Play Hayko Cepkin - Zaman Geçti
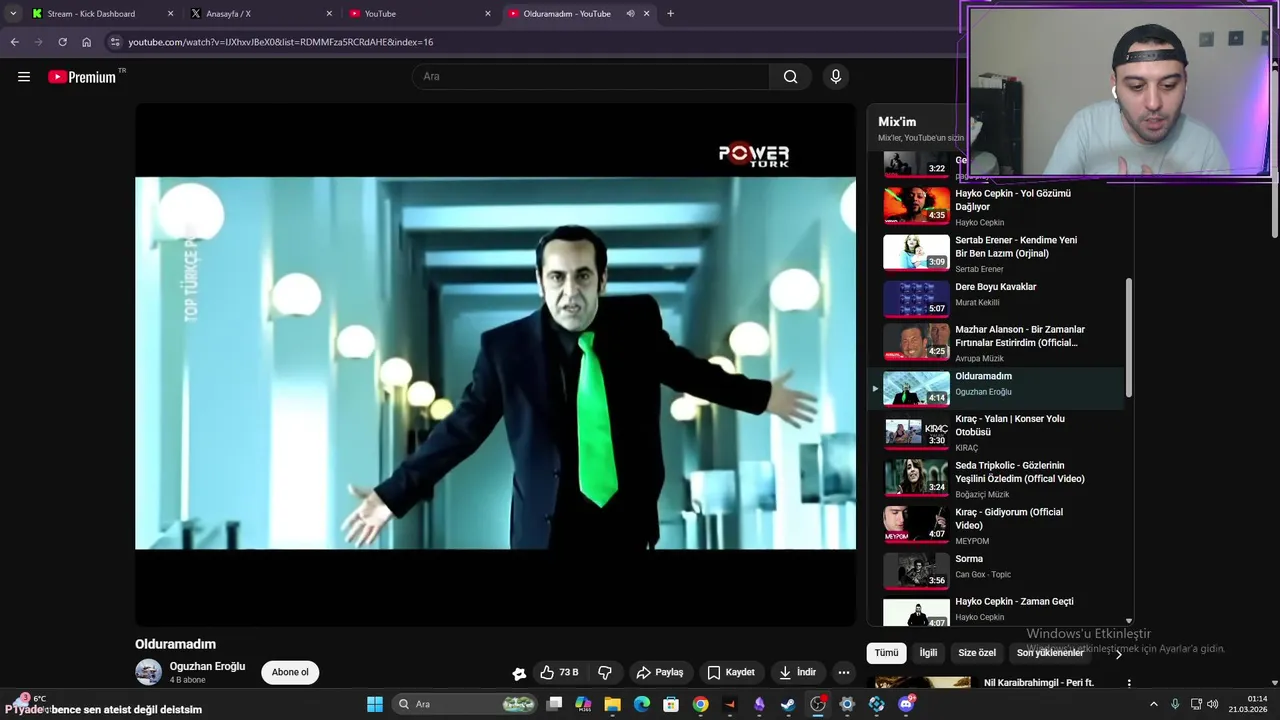The width and height of the screenshot is (1280, 720). pos(995,609)
